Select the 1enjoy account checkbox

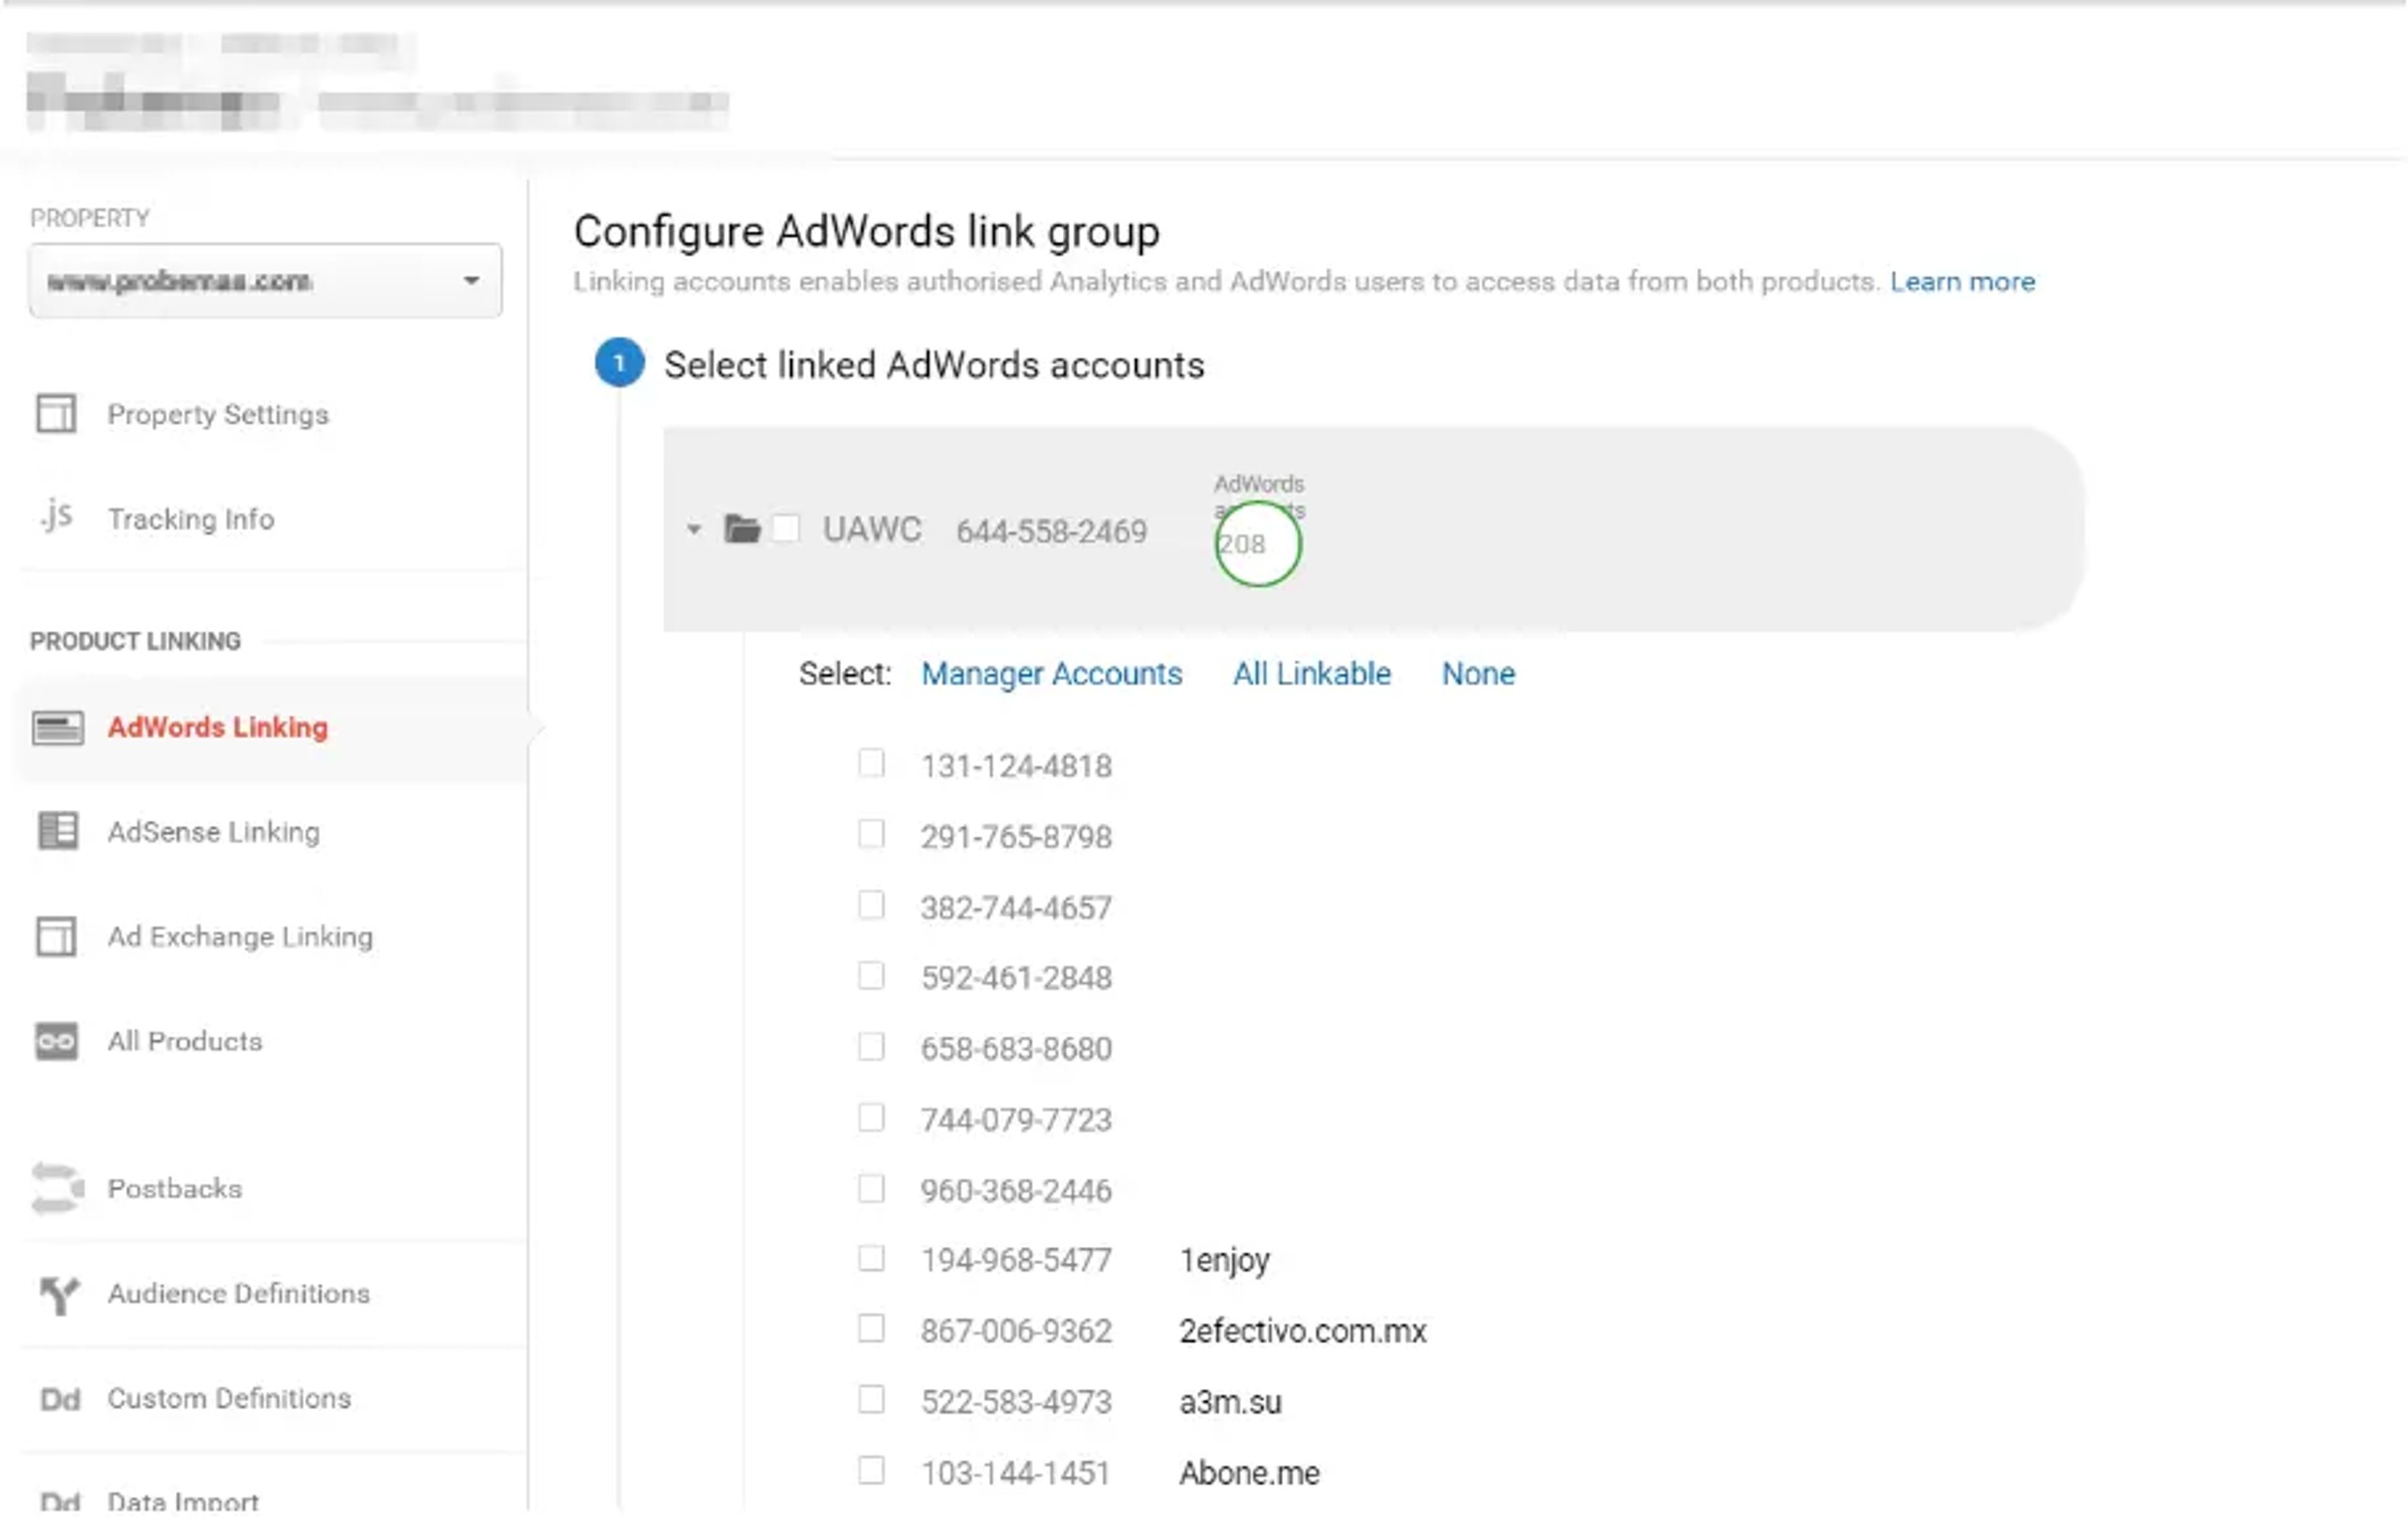pos(871,1258)
